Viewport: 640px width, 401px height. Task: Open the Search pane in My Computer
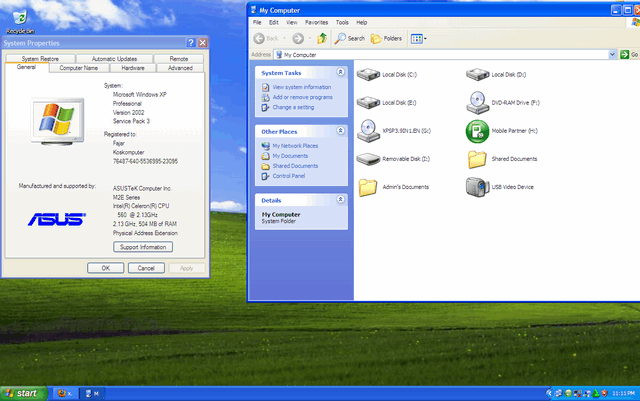(350, 38)
